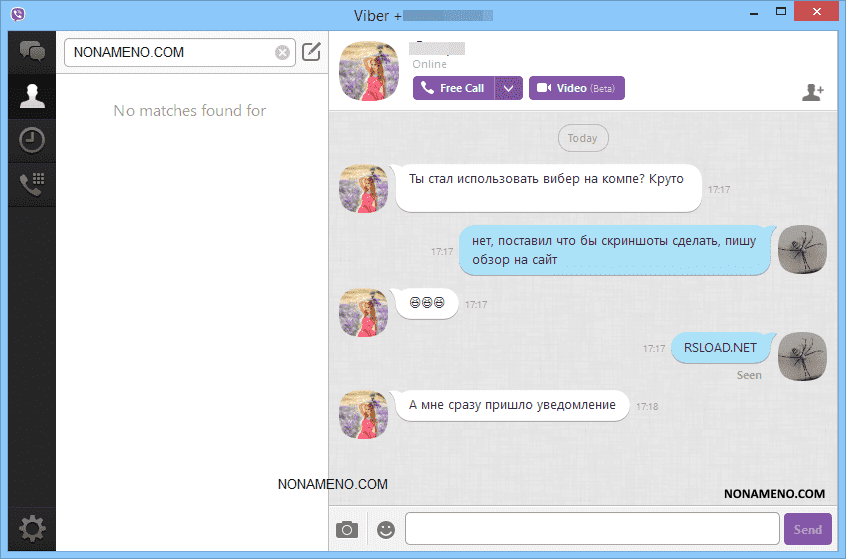The width and height of the screenshot is (846, 559).
Task: Start a Video (Beta) call
Action: point(576,88)
